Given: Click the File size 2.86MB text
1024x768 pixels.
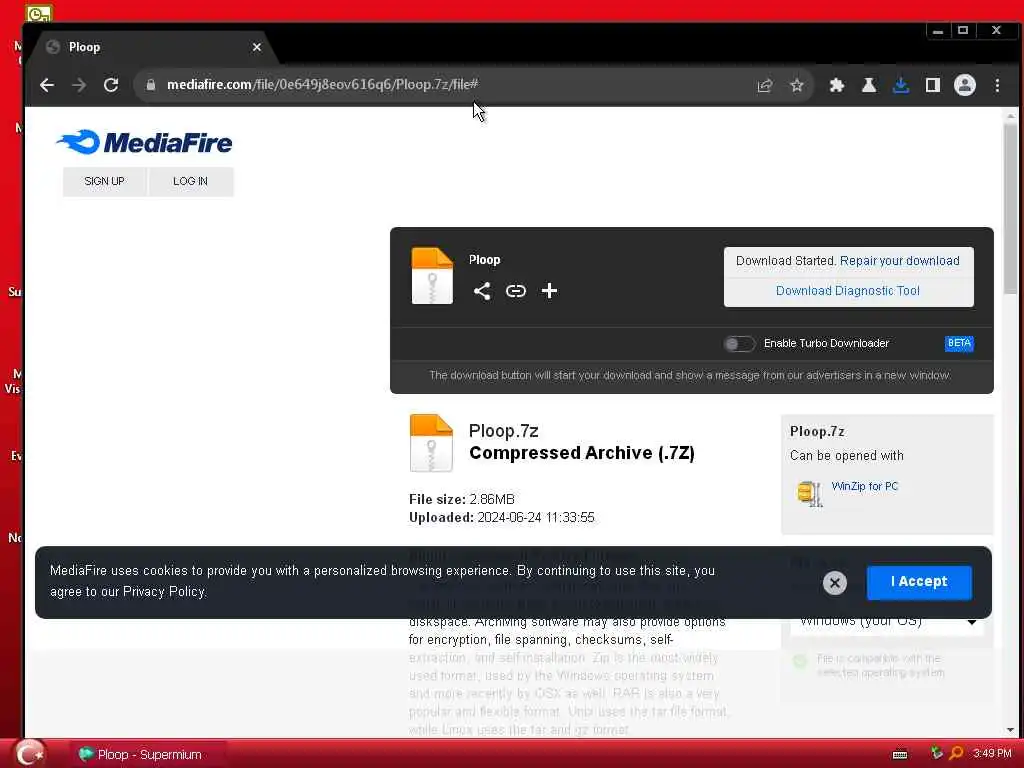Looking at the screenshot, I should click(462, 500).
